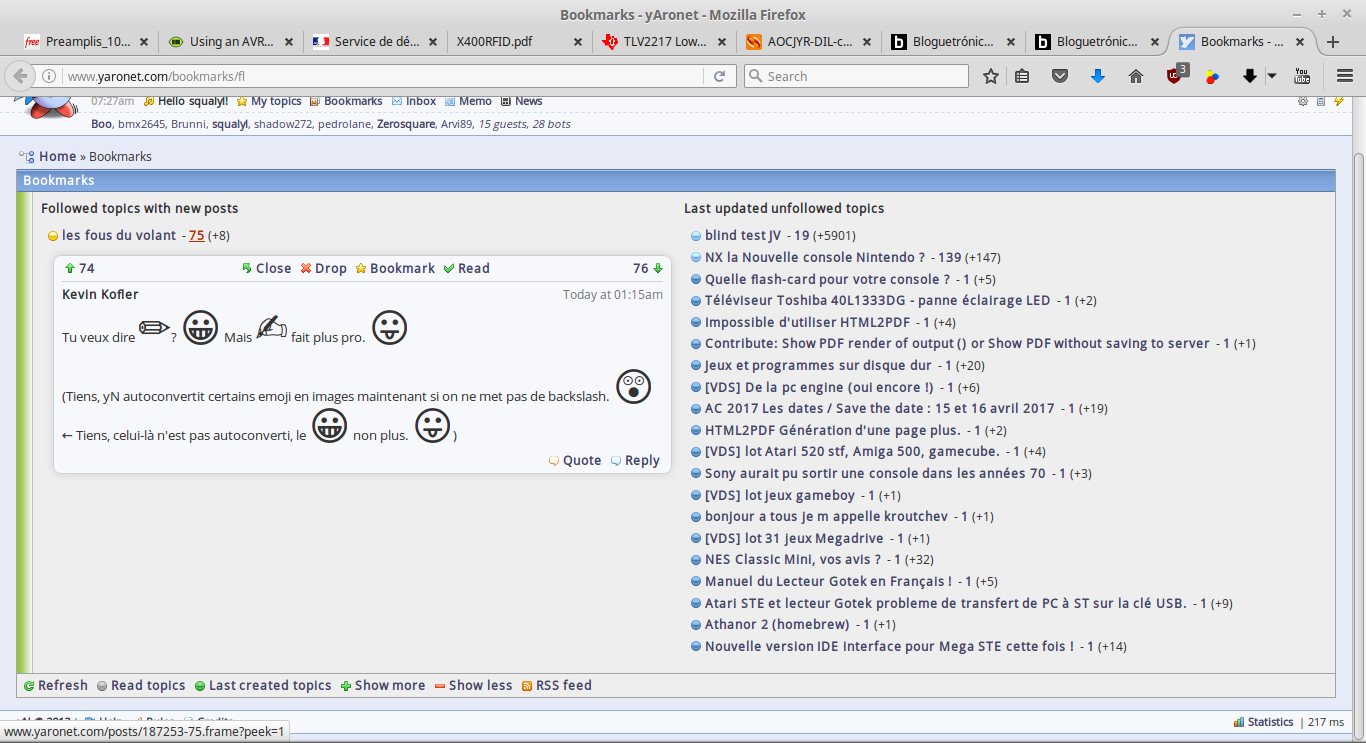Go to Firefox home page icon
1366x743 pixels.
(1135, 76)
